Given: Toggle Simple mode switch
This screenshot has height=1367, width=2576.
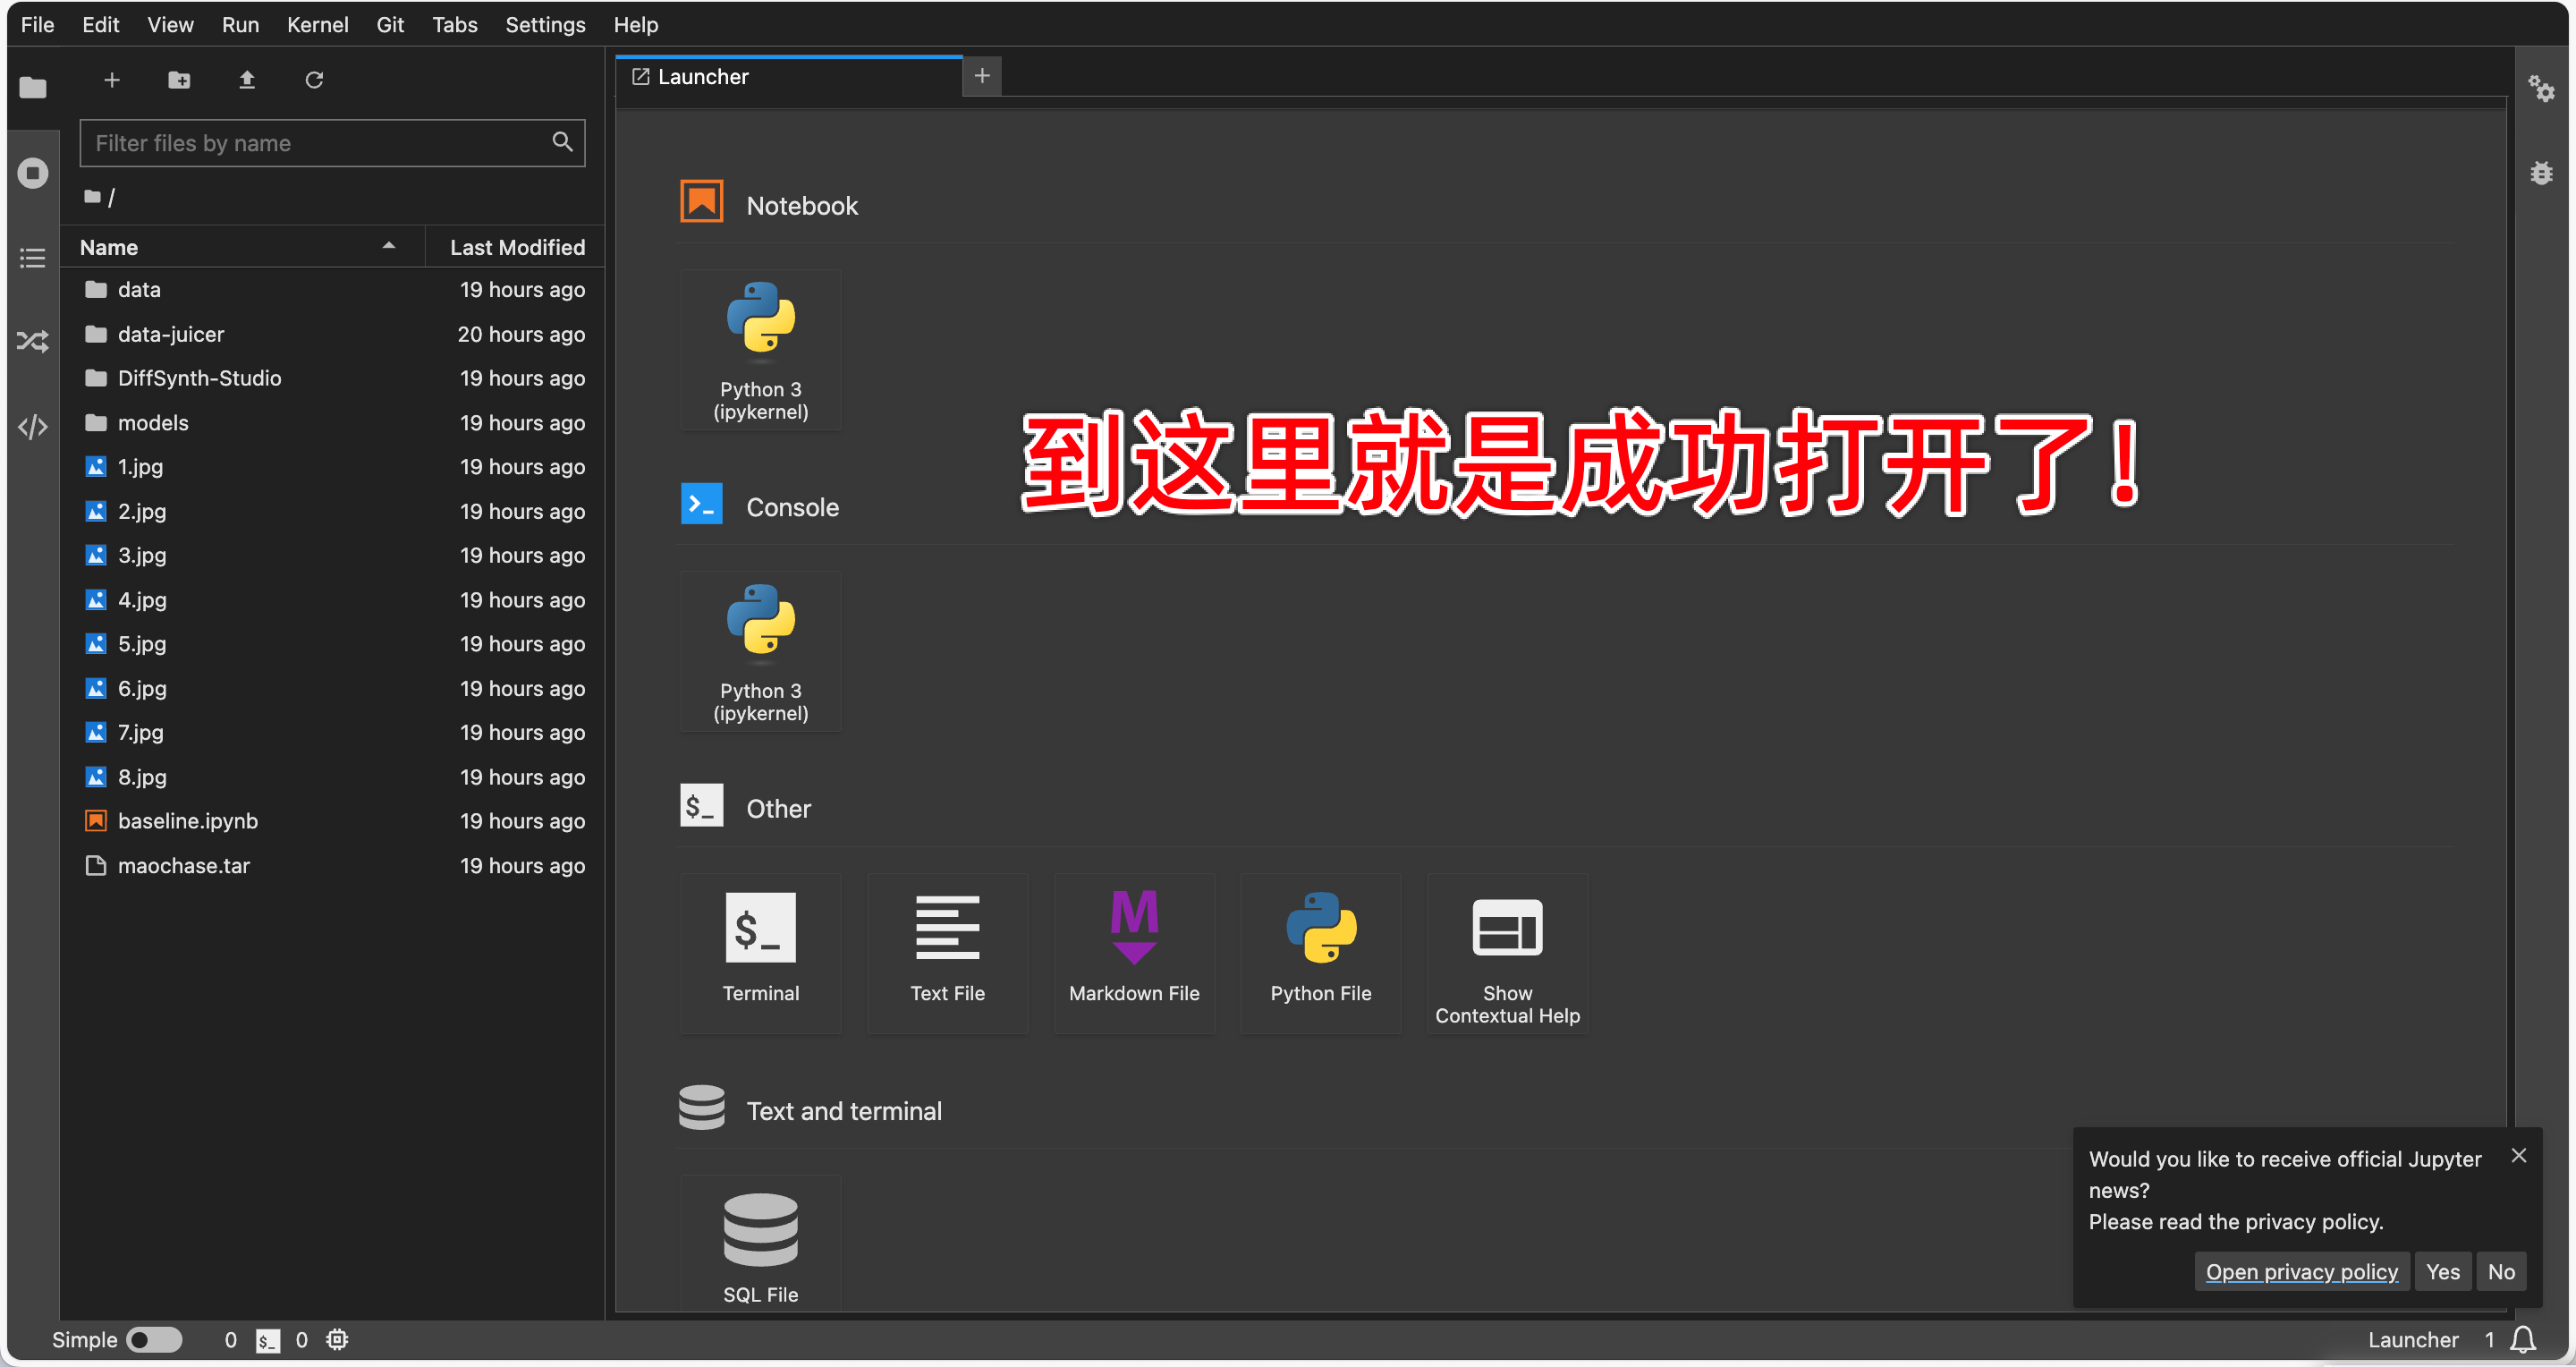Looking at the screenshot, I should pos(155,1339).
